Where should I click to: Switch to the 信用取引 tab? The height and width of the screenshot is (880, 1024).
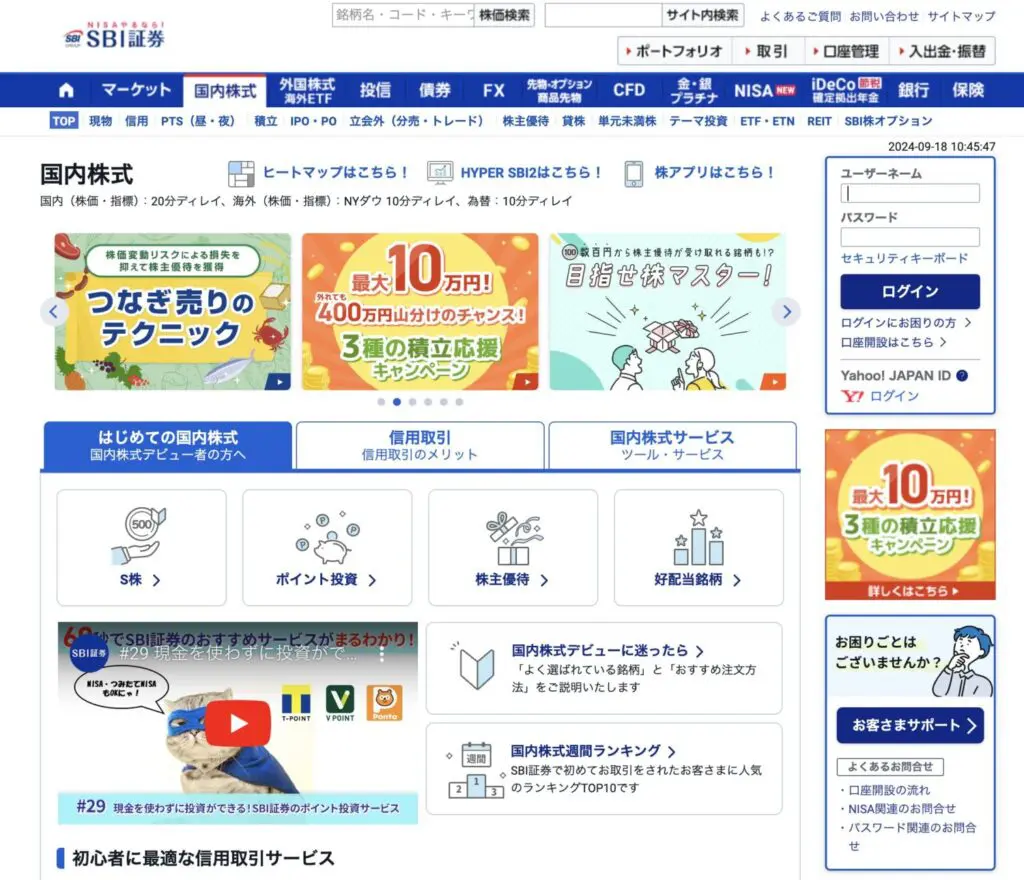(418, 443)
